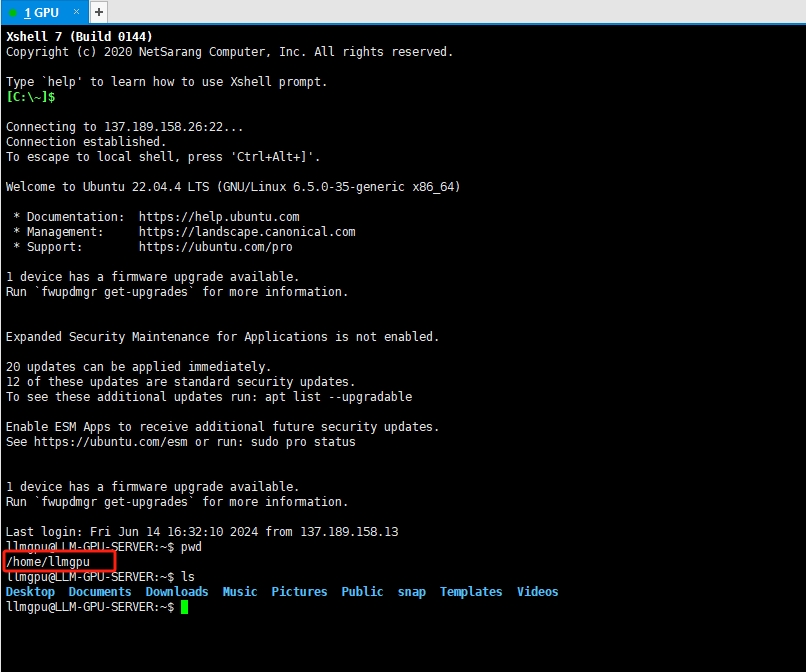Click the green connection status dot

(14, 12)
